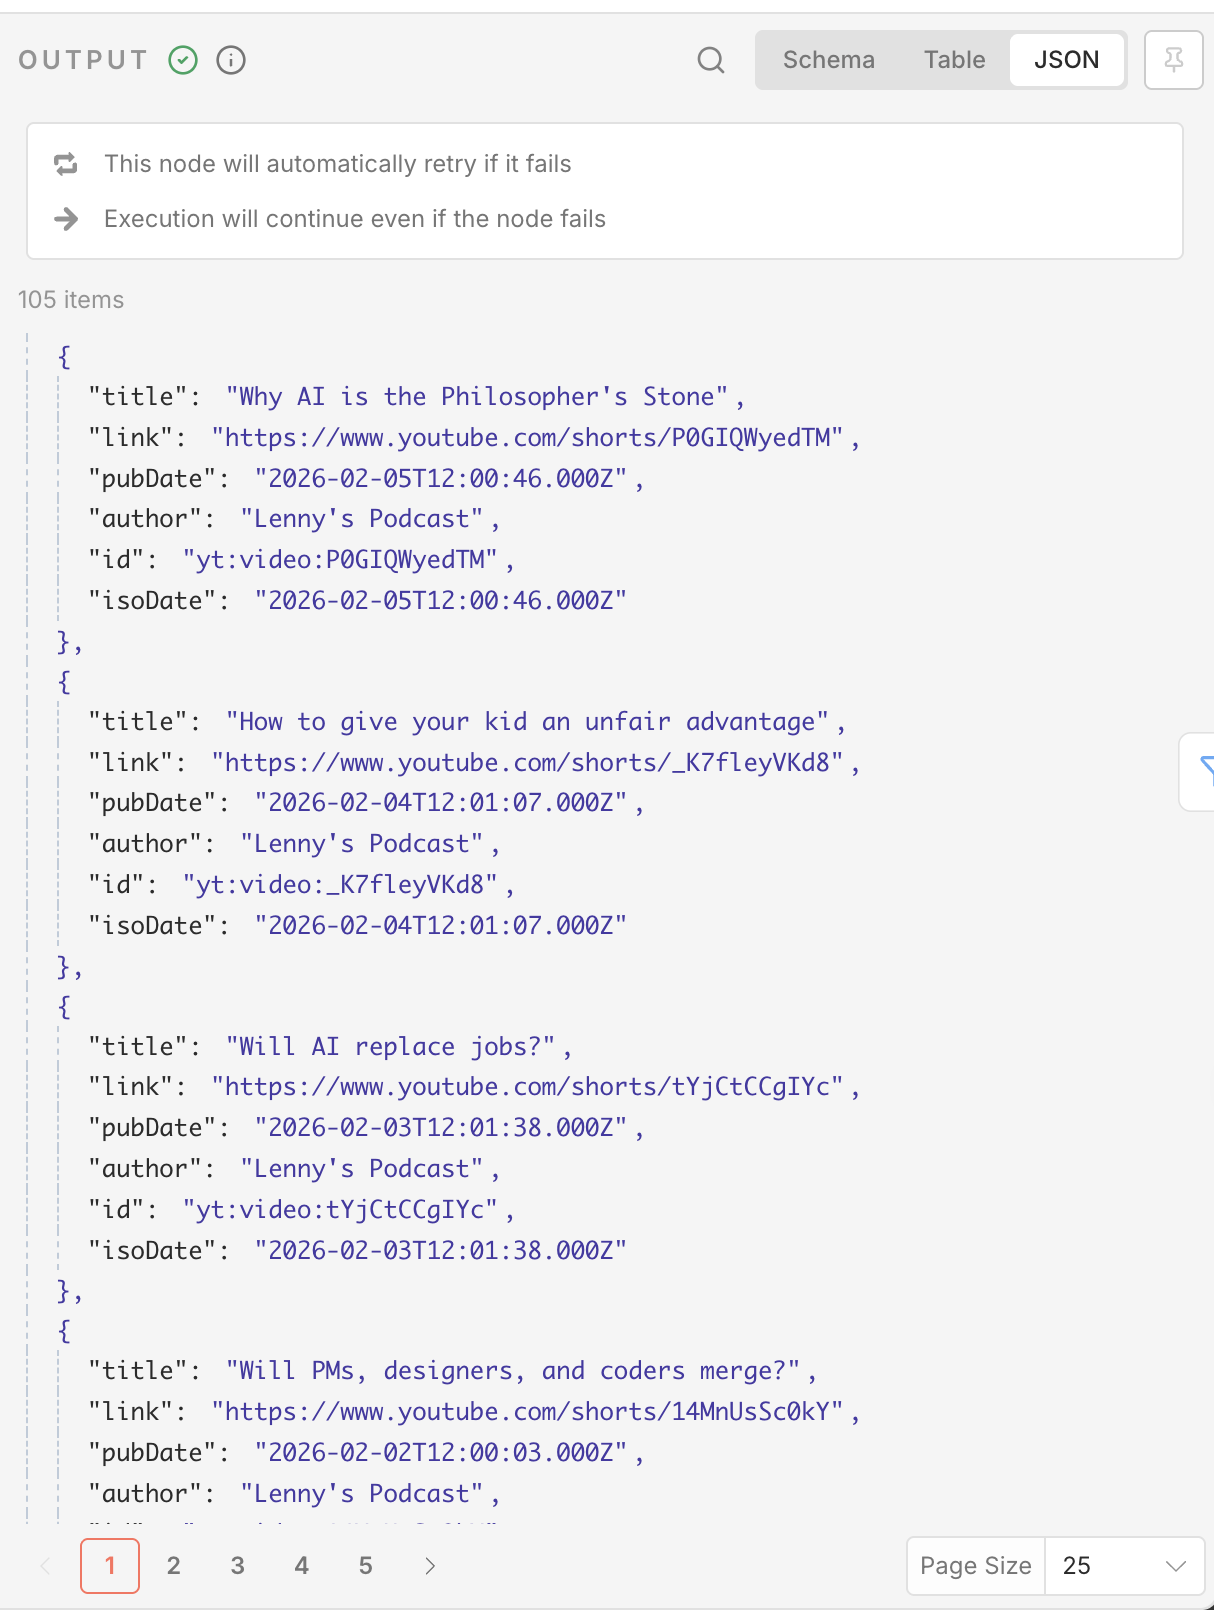Select title "How to give your kid an unfair advantage"

(x=528, y=722)
